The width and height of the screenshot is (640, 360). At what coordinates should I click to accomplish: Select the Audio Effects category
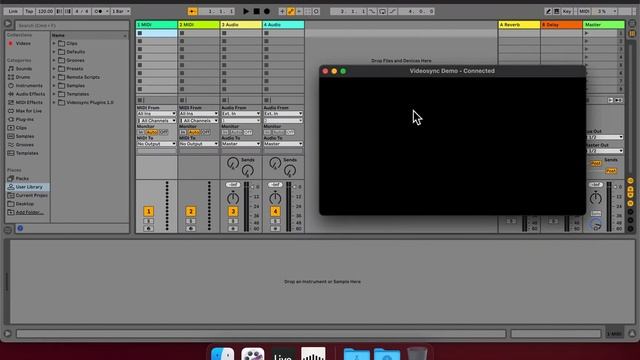(30, 94)
